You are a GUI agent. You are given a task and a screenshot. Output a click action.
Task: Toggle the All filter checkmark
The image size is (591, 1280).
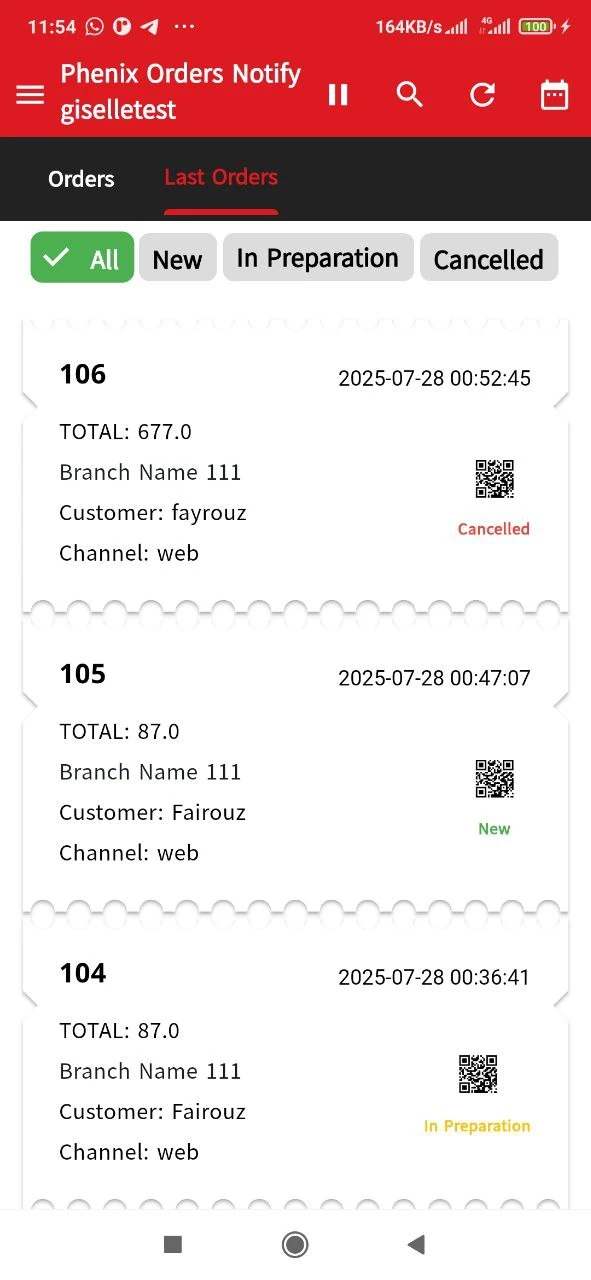coord(58,257)
